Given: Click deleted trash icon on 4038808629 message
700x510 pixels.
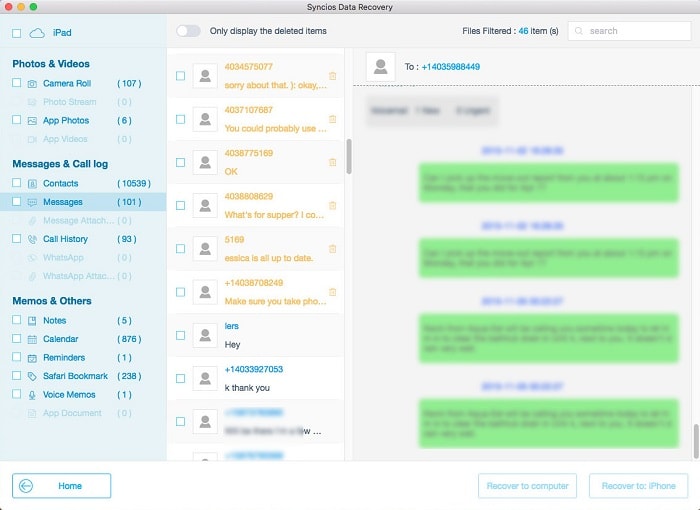Looking at the screenshot, I should click(333, 205).
